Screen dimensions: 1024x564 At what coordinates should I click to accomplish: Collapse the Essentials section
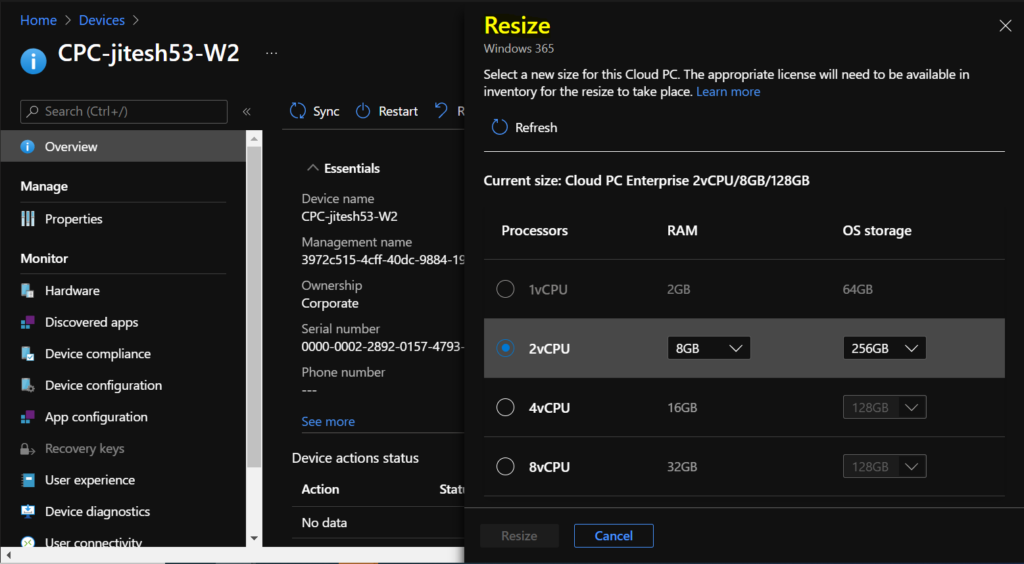point(313,168)
